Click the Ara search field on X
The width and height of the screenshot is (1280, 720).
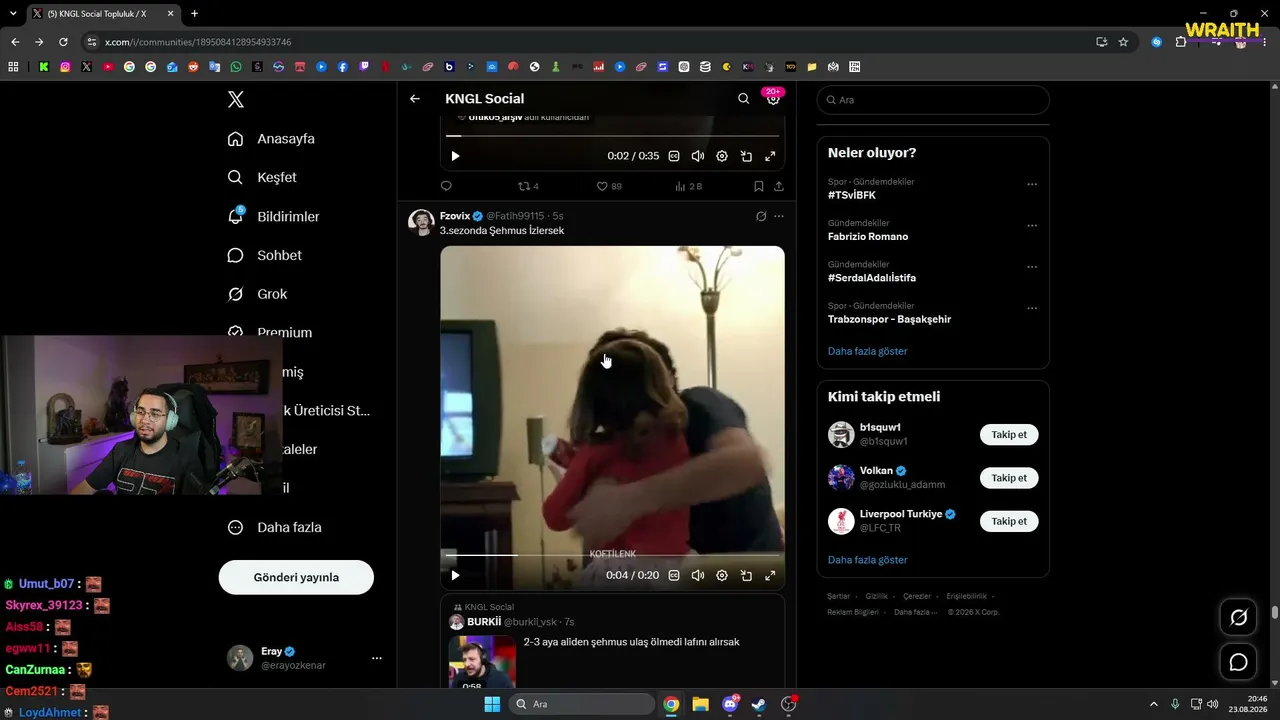click(x=933, y=100)
